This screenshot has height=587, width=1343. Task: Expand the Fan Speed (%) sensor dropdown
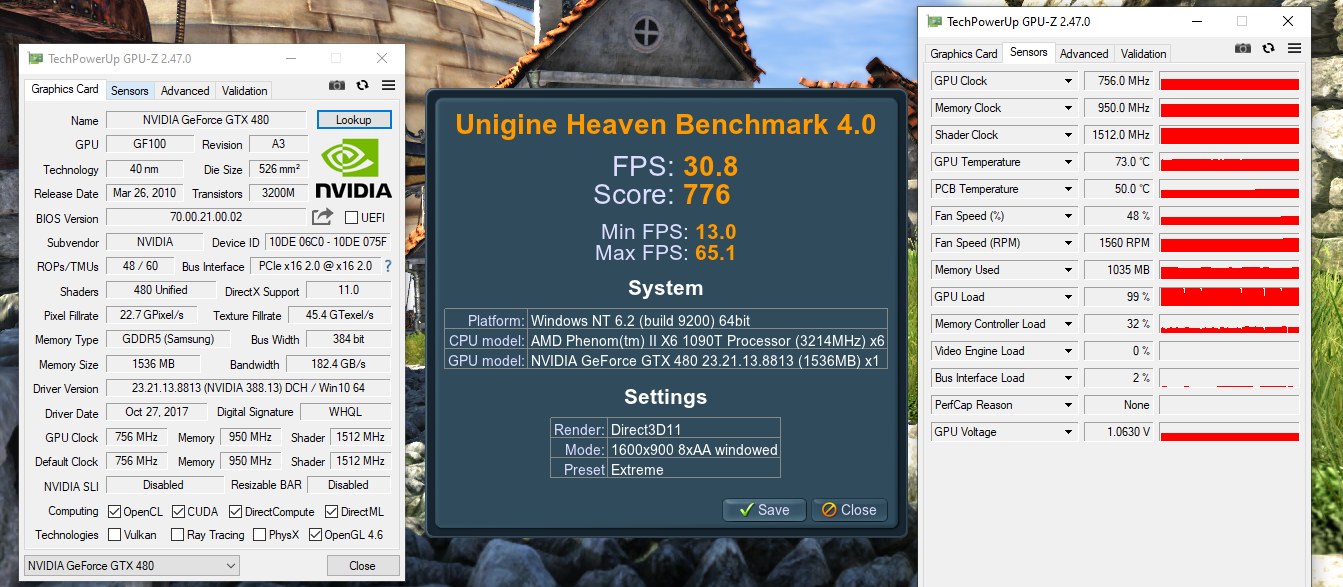(1068, 216)
